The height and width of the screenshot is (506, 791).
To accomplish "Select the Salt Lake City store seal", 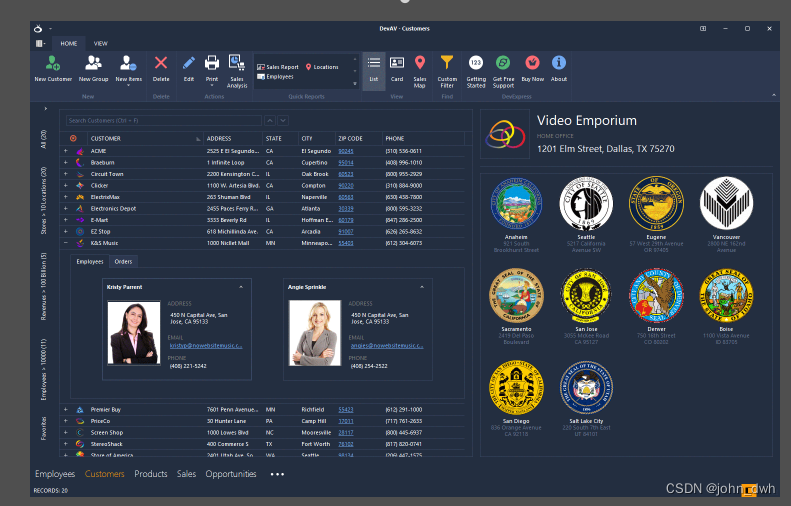I will pos(586,387).
